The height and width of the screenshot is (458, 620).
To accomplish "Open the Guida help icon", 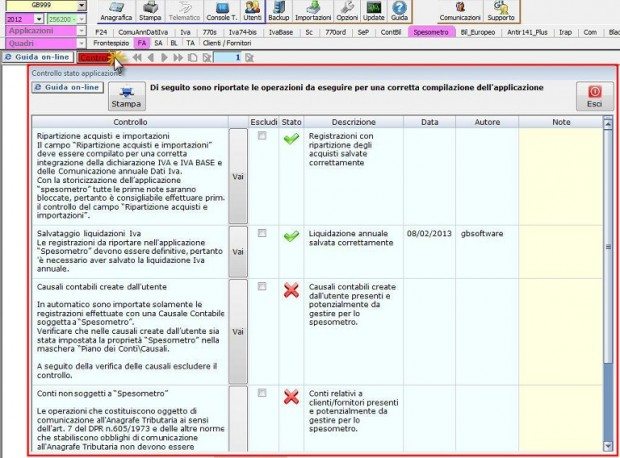I will click(399, 11).
